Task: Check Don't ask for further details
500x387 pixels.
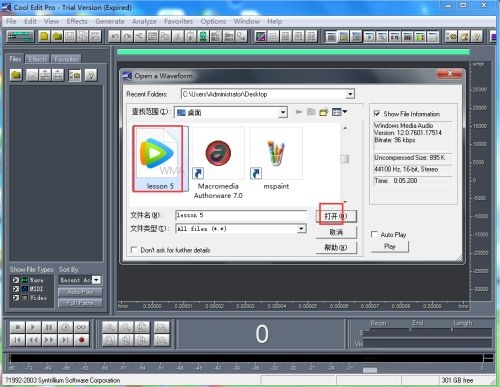Action: click(x=134, y=250)
